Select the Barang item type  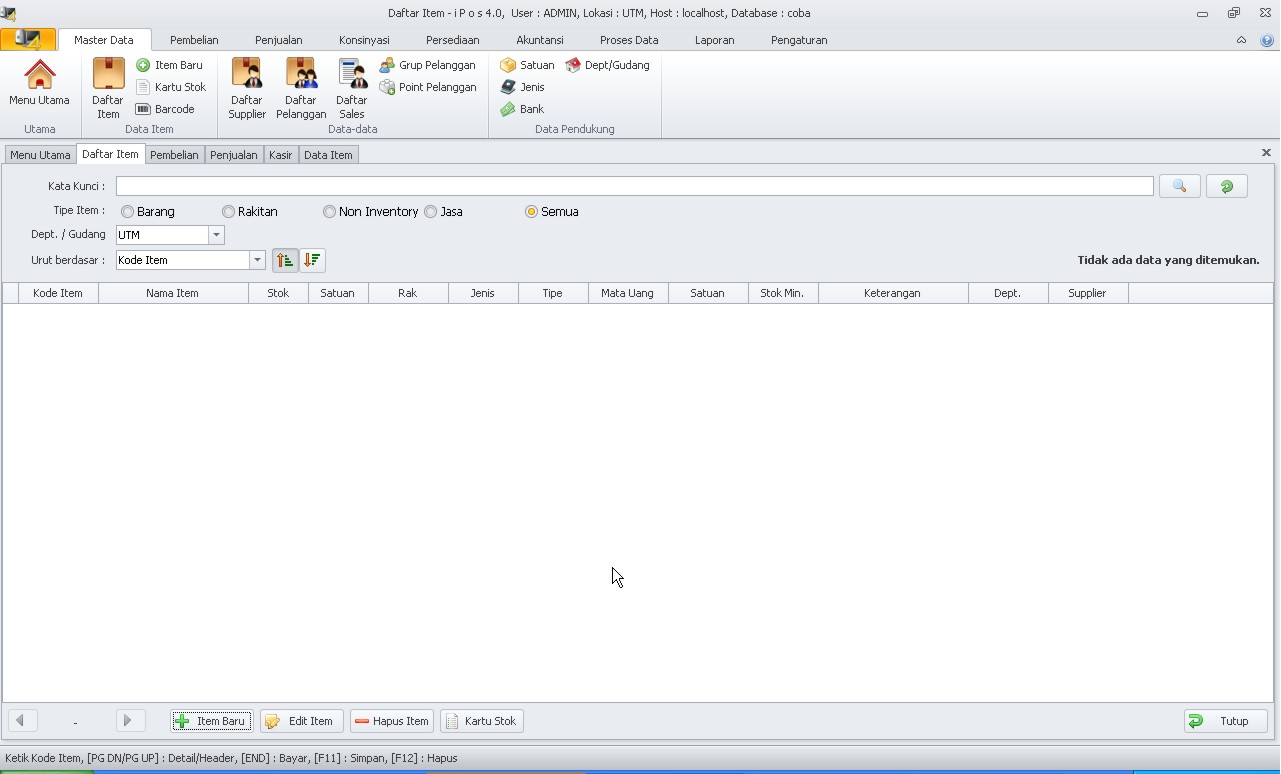pyautogui.click(x=127, y=211)
